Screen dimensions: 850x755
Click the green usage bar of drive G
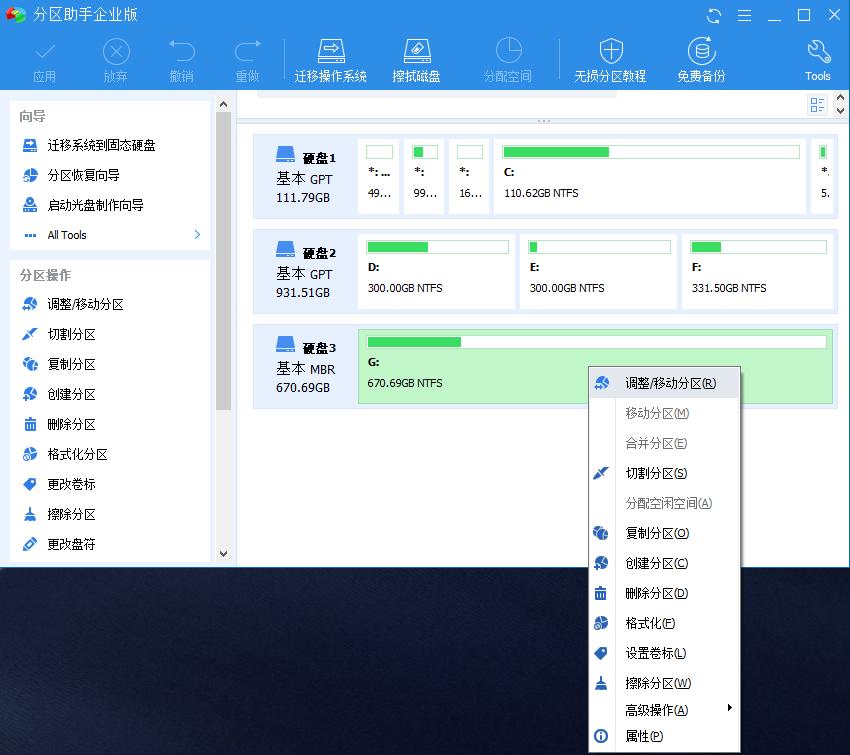point(415,341)
